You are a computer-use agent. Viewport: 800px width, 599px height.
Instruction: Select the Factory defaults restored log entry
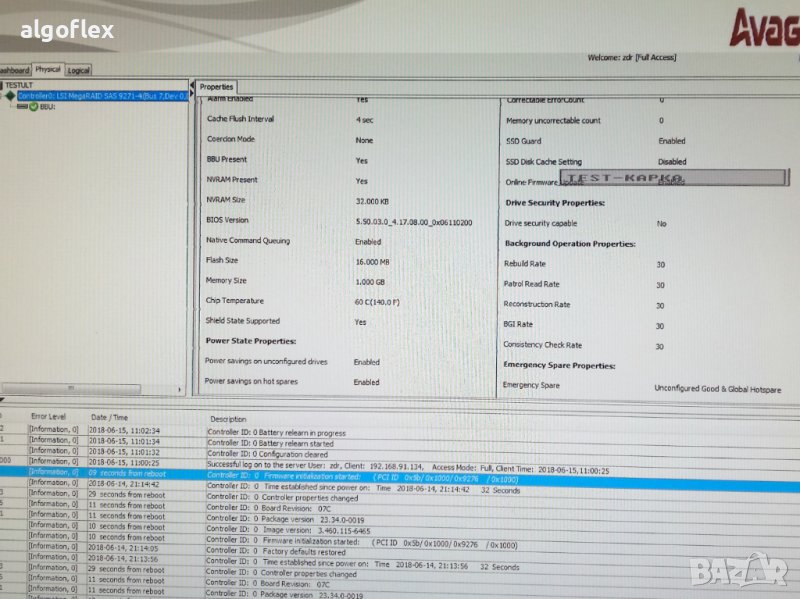pos(277,549)
